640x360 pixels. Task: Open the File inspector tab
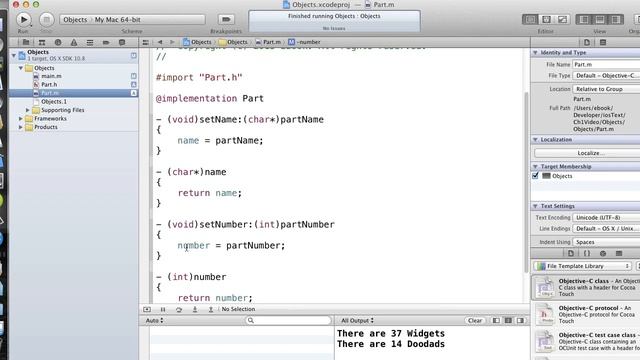click(587, 42)
